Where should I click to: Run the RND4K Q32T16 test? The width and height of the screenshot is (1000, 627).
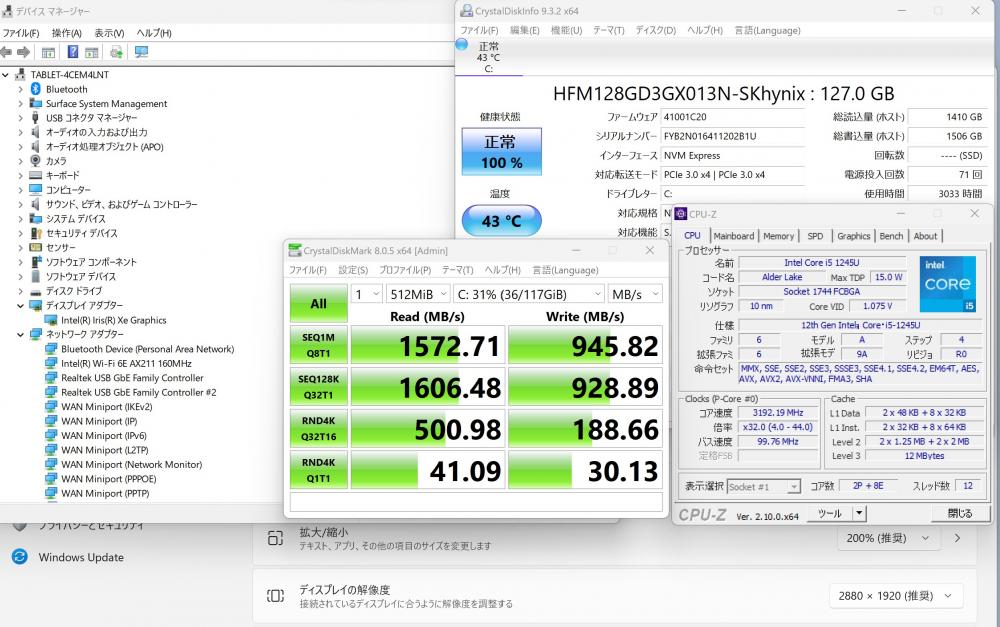(318, 429)
